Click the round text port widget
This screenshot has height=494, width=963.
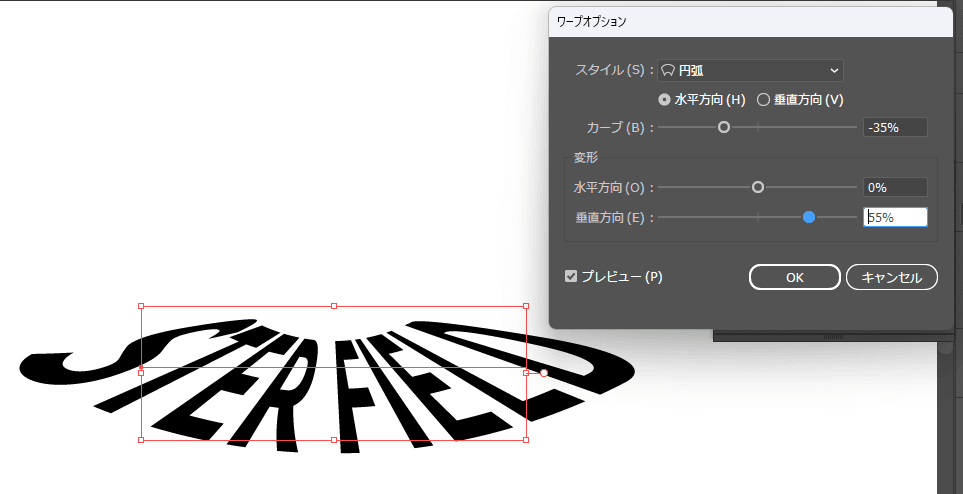tap(544, 373)
